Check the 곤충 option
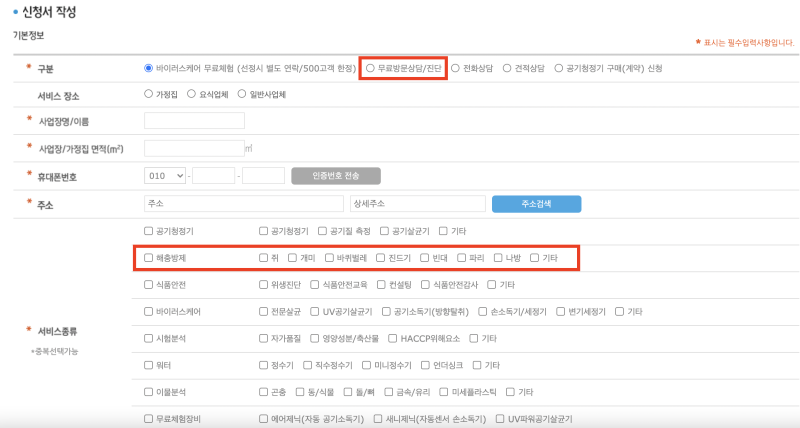Screen dimensions: 800x428 click(263, 392)
